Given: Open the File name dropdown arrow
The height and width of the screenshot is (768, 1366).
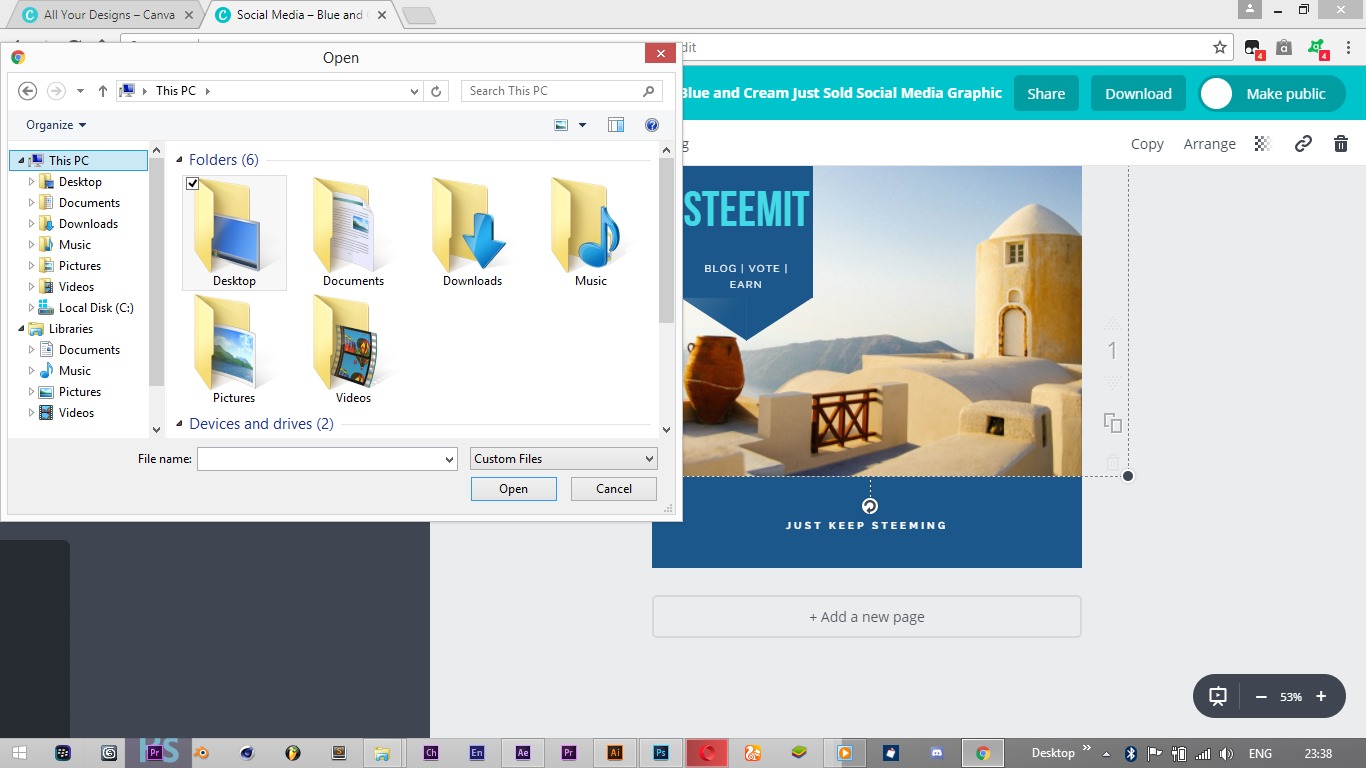Looking at the screenshot, I should tap(449, 459).
